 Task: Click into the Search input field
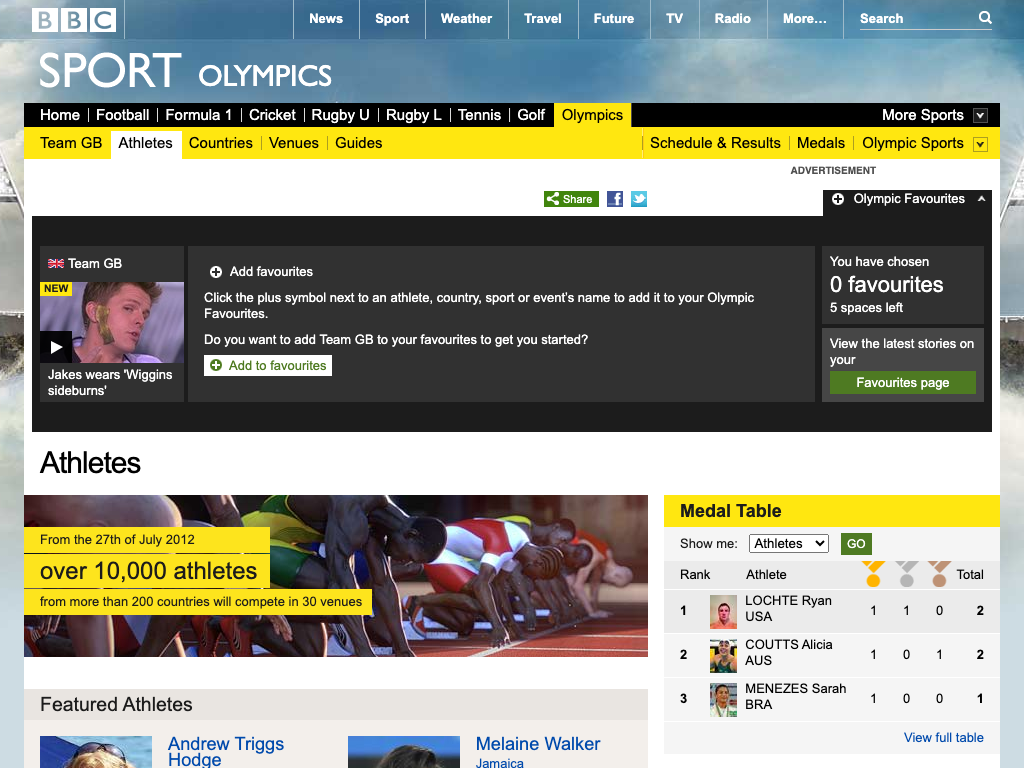click(918, 19)
